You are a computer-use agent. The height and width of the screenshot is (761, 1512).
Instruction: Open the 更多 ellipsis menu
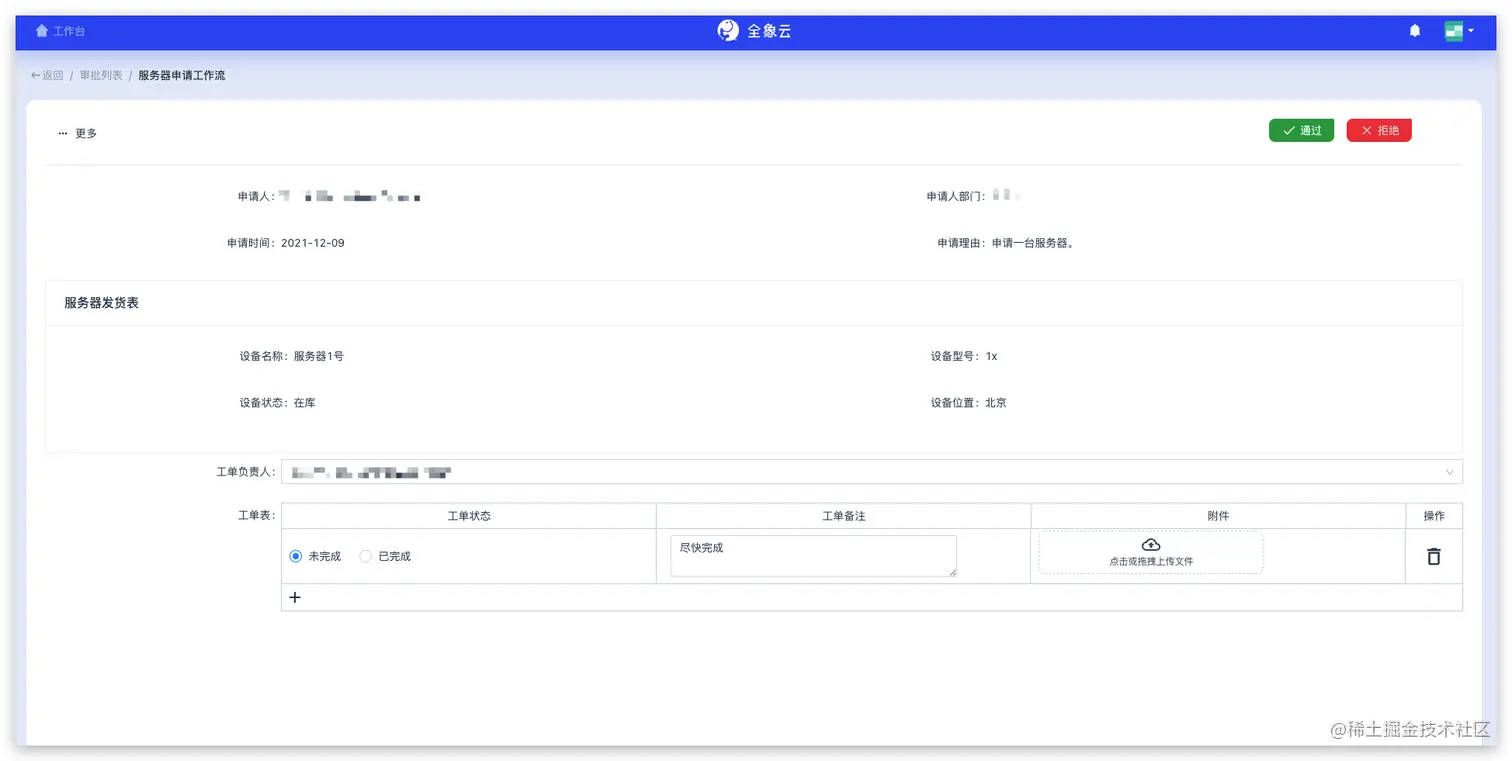(x=77, y=133)
